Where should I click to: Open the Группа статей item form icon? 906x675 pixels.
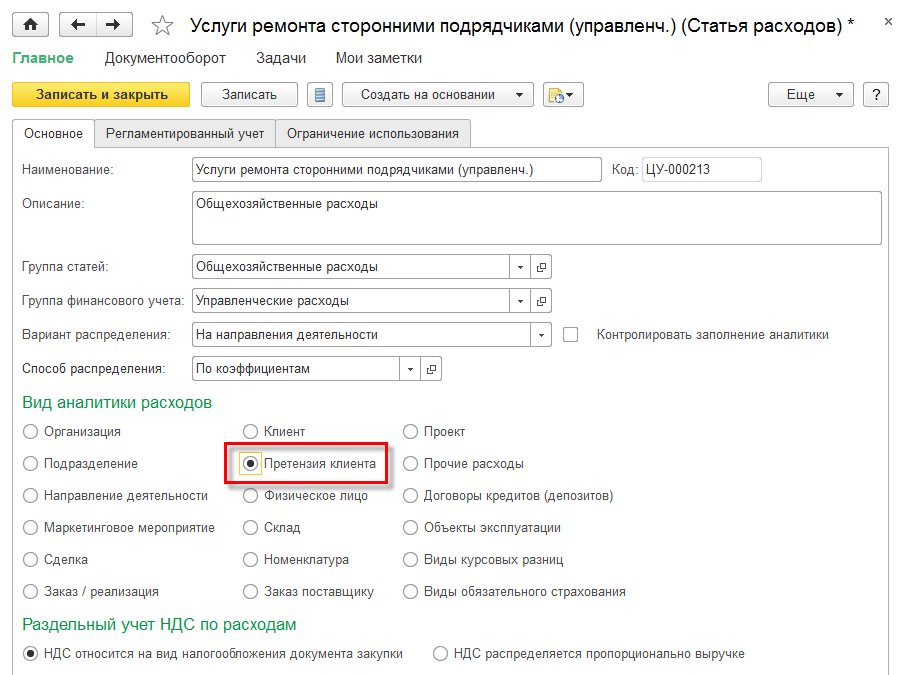(541, 267)
